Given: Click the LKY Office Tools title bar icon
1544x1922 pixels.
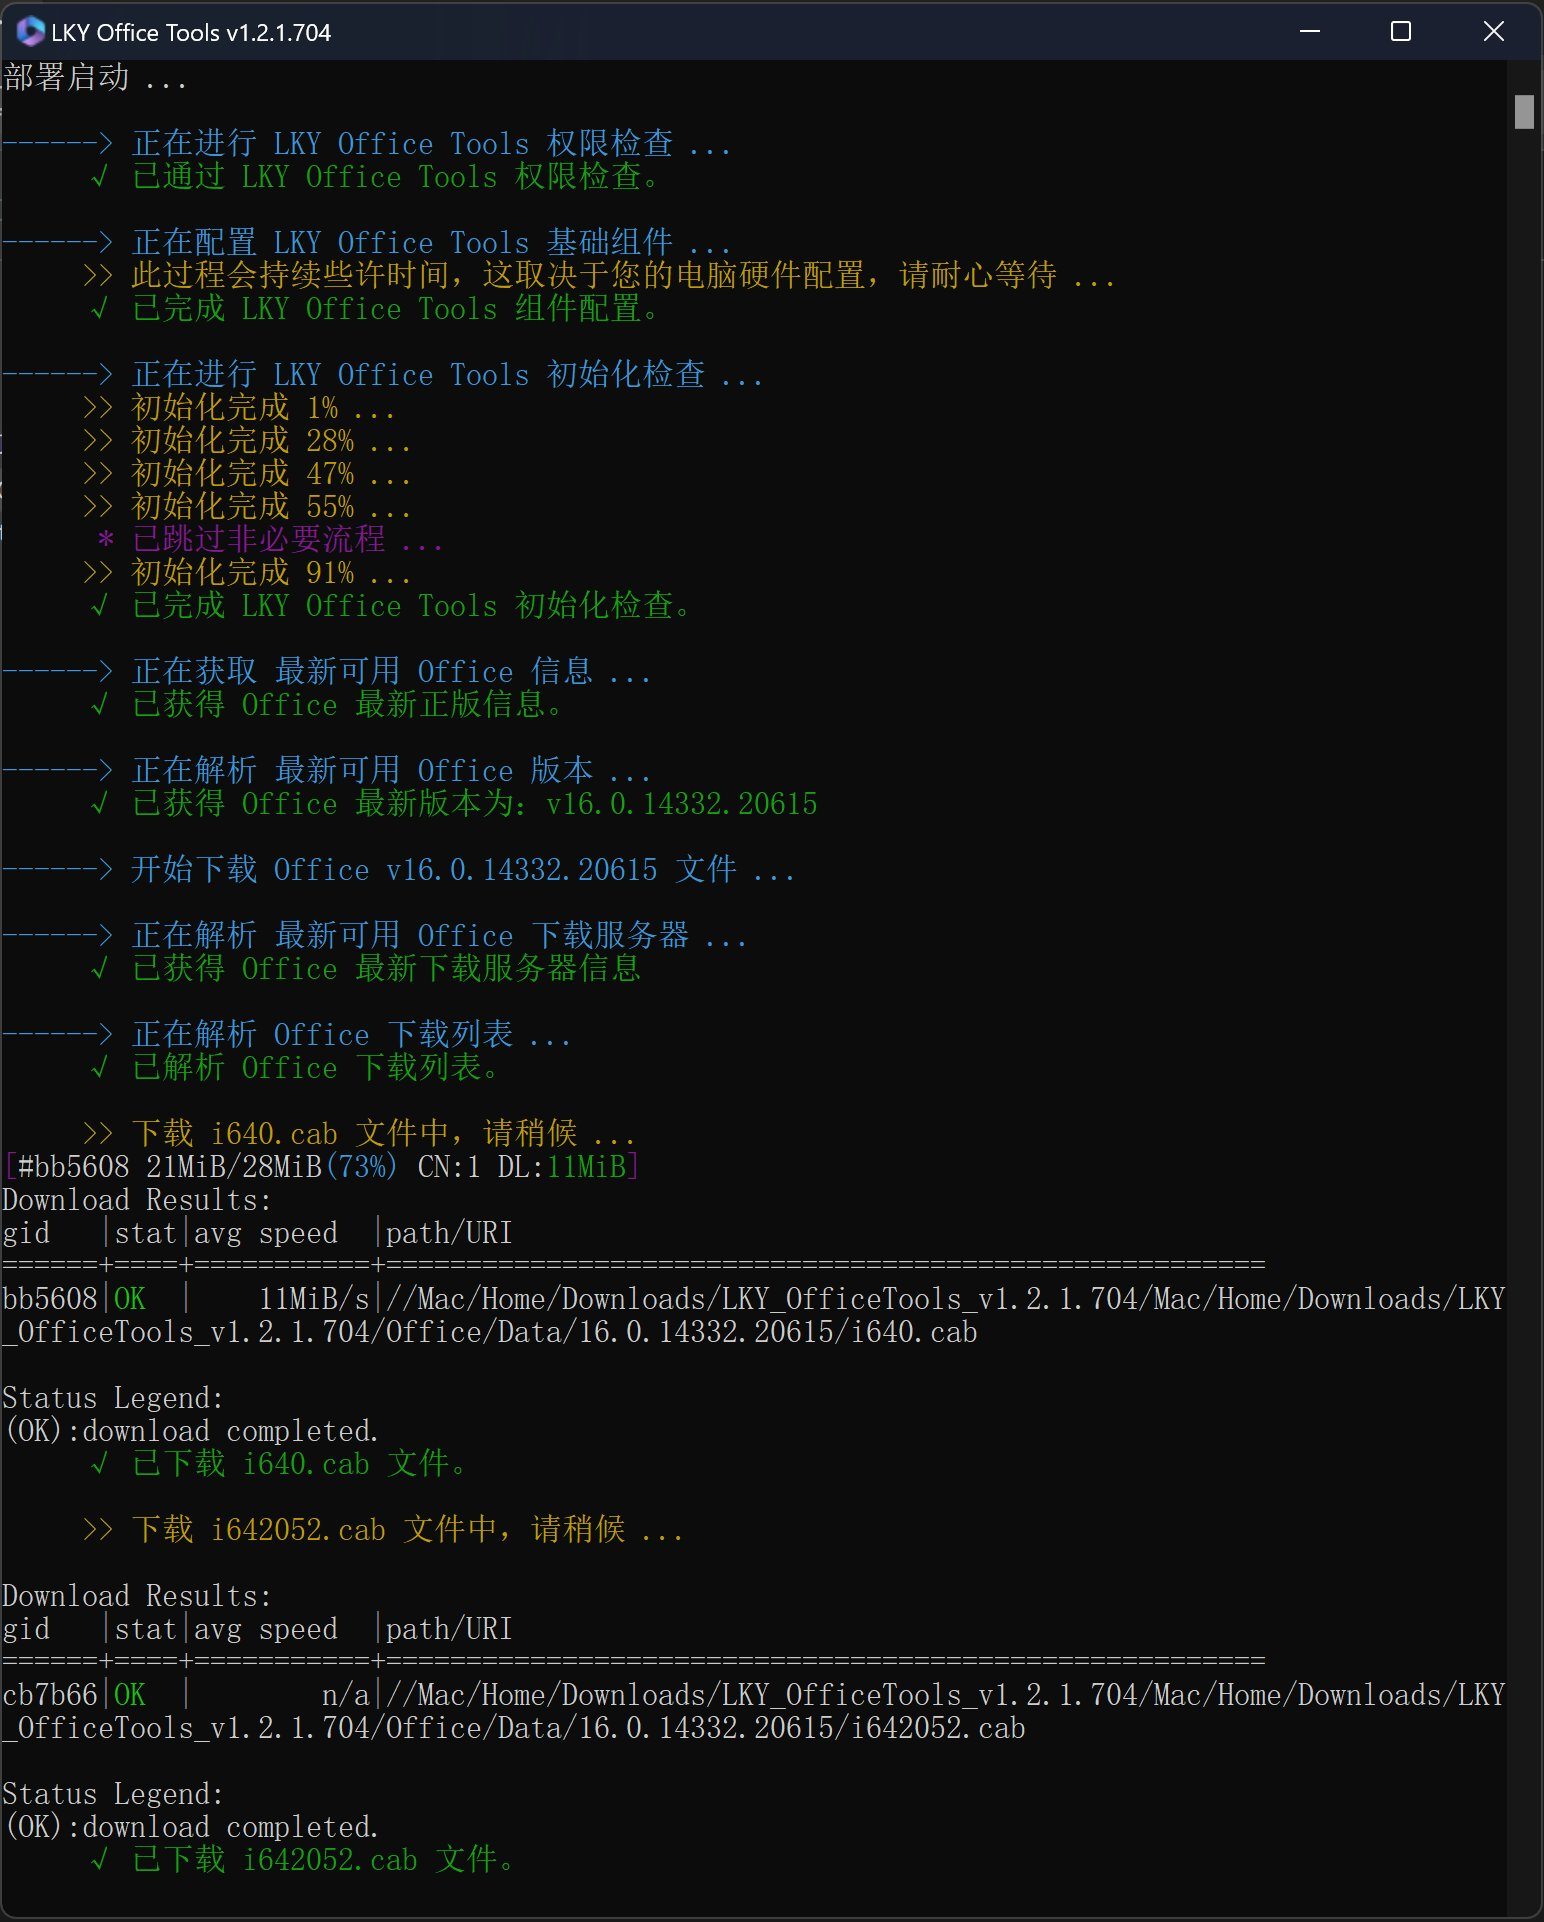Looking at the screenshot, I should click(x=30, y=32).
